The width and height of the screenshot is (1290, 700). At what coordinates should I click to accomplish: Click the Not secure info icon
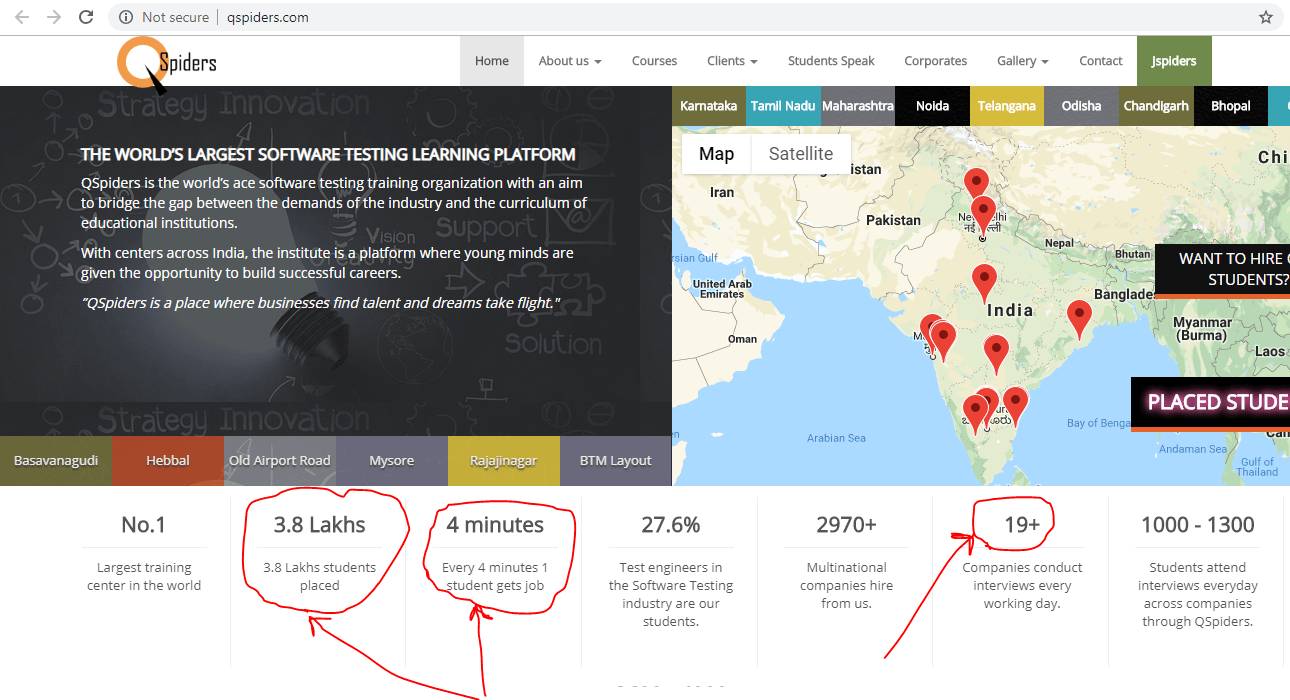(126, 17)
